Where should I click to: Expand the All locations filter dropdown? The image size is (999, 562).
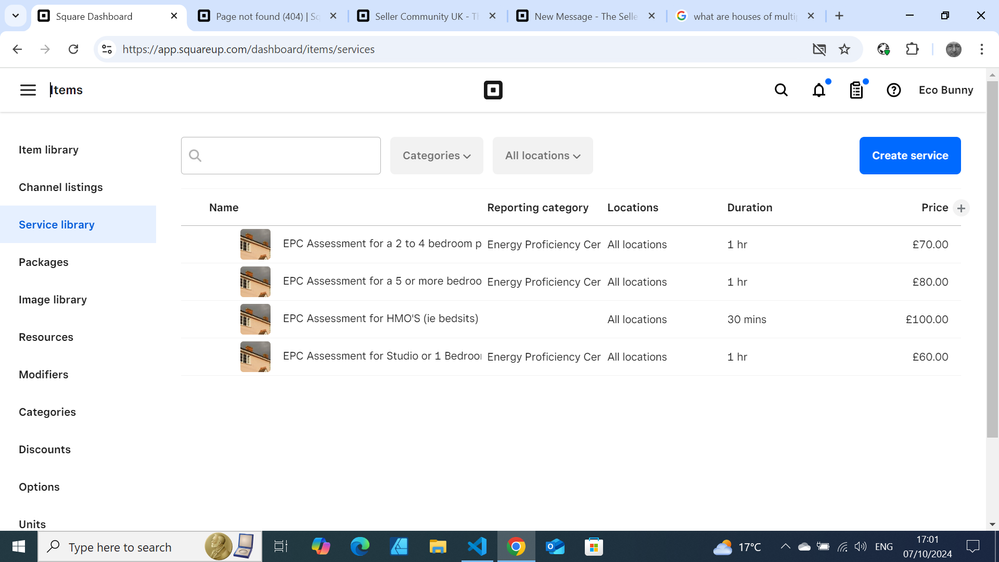542,156
